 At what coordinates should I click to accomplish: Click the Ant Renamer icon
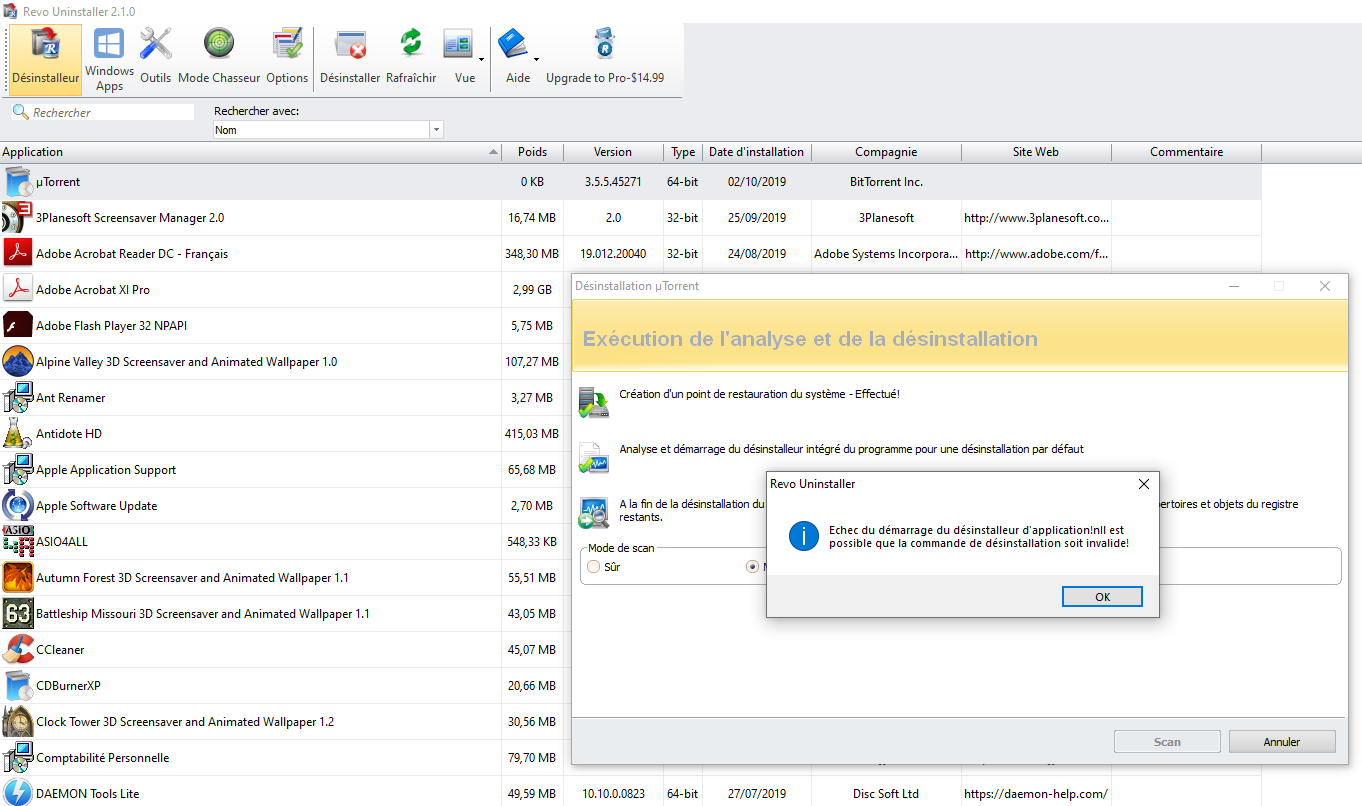(18, 398)
